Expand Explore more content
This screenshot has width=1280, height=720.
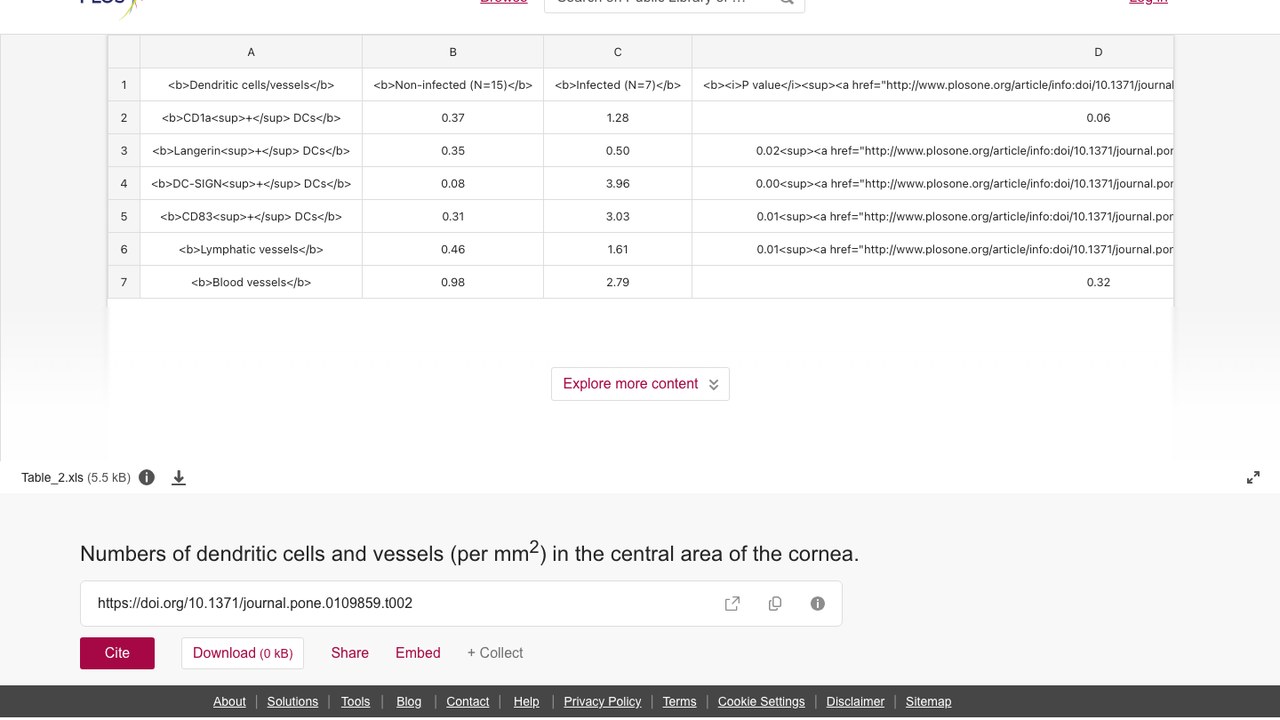click(640, 384)
